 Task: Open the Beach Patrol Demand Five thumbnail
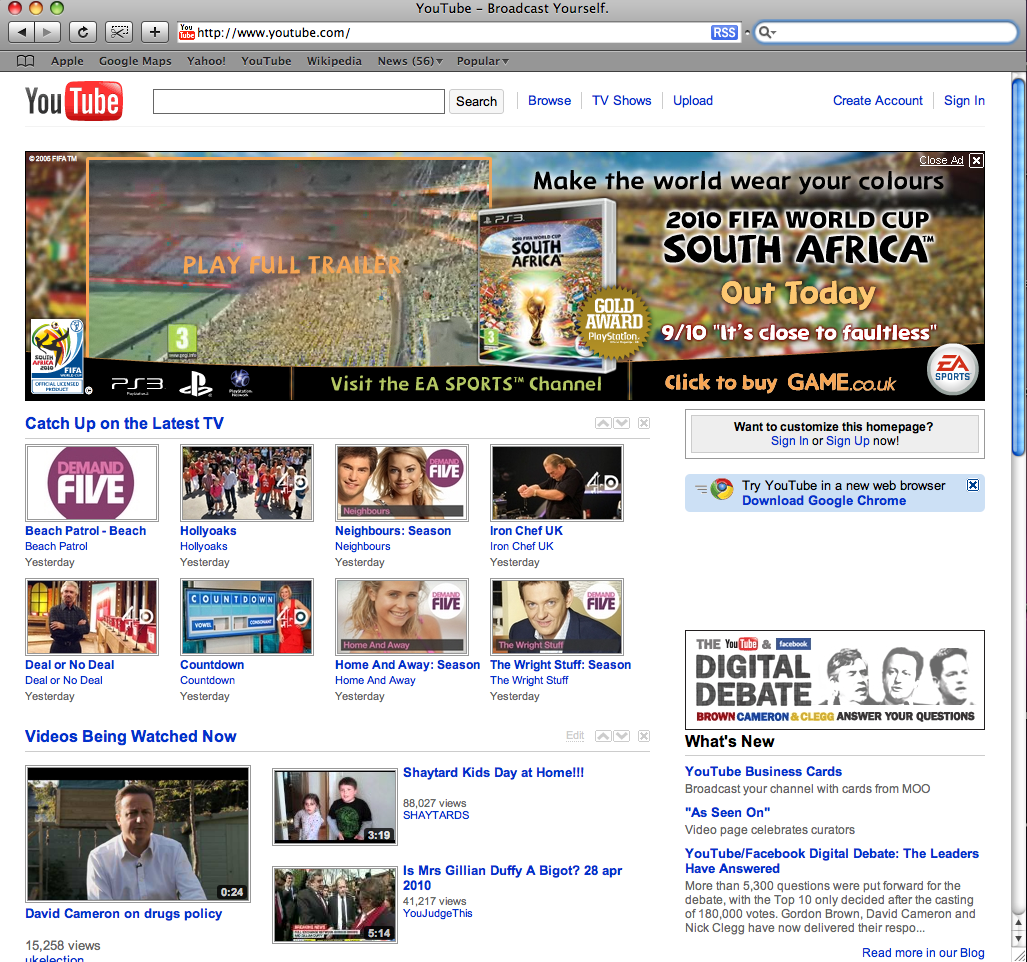(92, 483)
